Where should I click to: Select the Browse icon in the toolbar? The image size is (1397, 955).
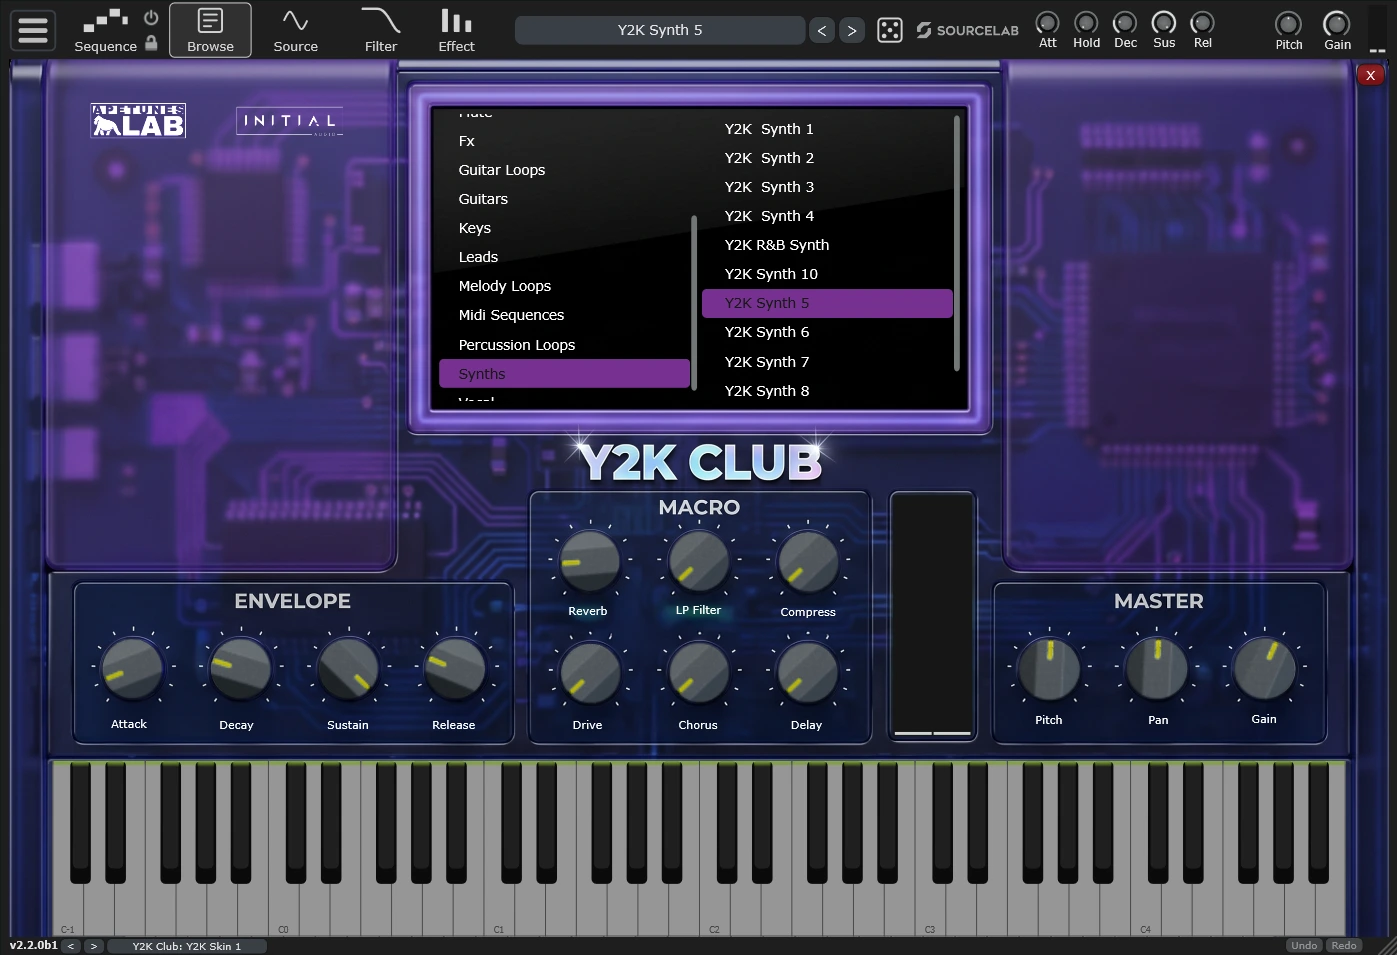210,29
